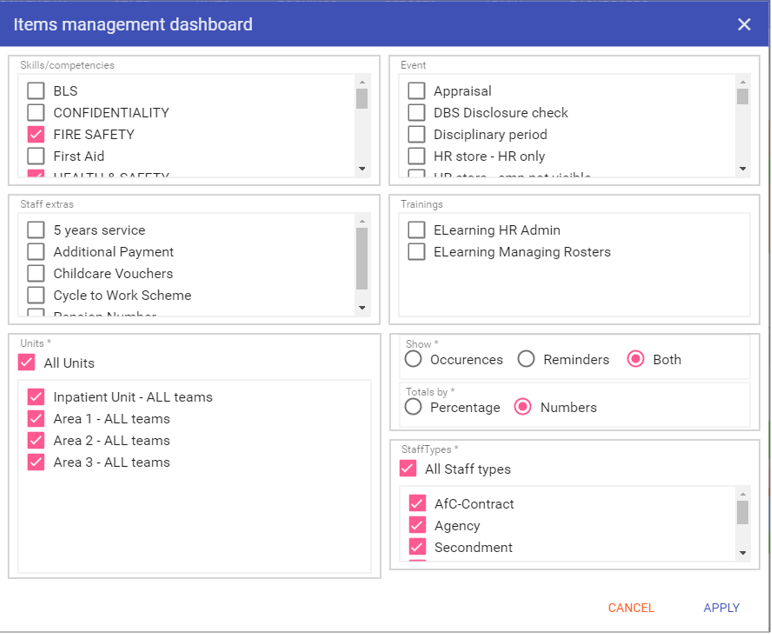Uncheck the FIRE SAFETY skill
772x634 pixels.
coord(36,135)
